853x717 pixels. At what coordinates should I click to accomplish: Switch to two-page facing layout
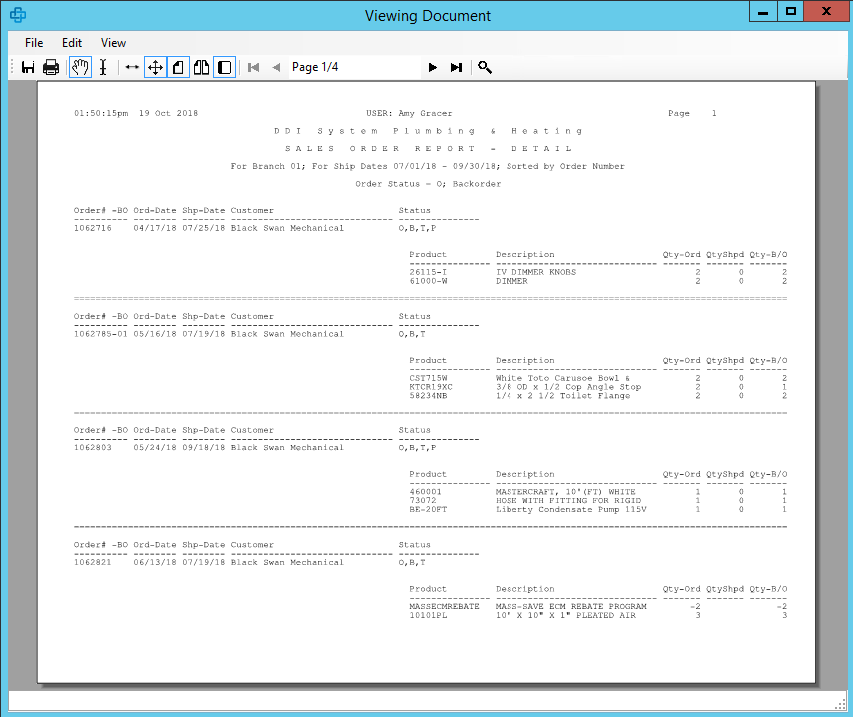pyautogui.click(x=201, y=67)
